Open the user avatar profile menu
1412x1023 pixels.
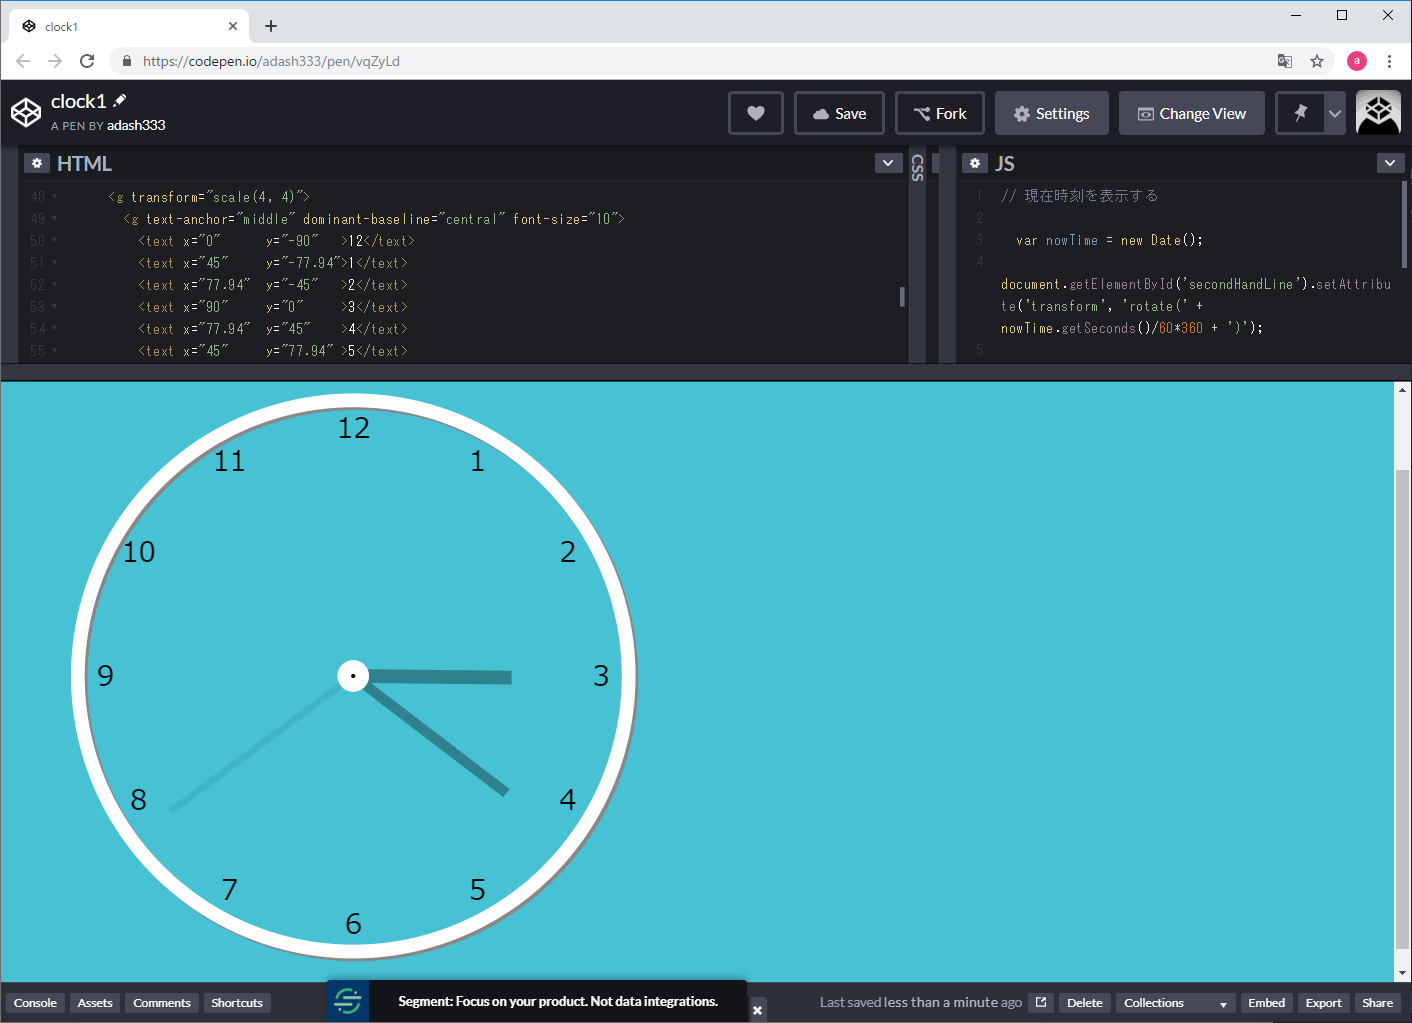click(x=1377, y=113)
